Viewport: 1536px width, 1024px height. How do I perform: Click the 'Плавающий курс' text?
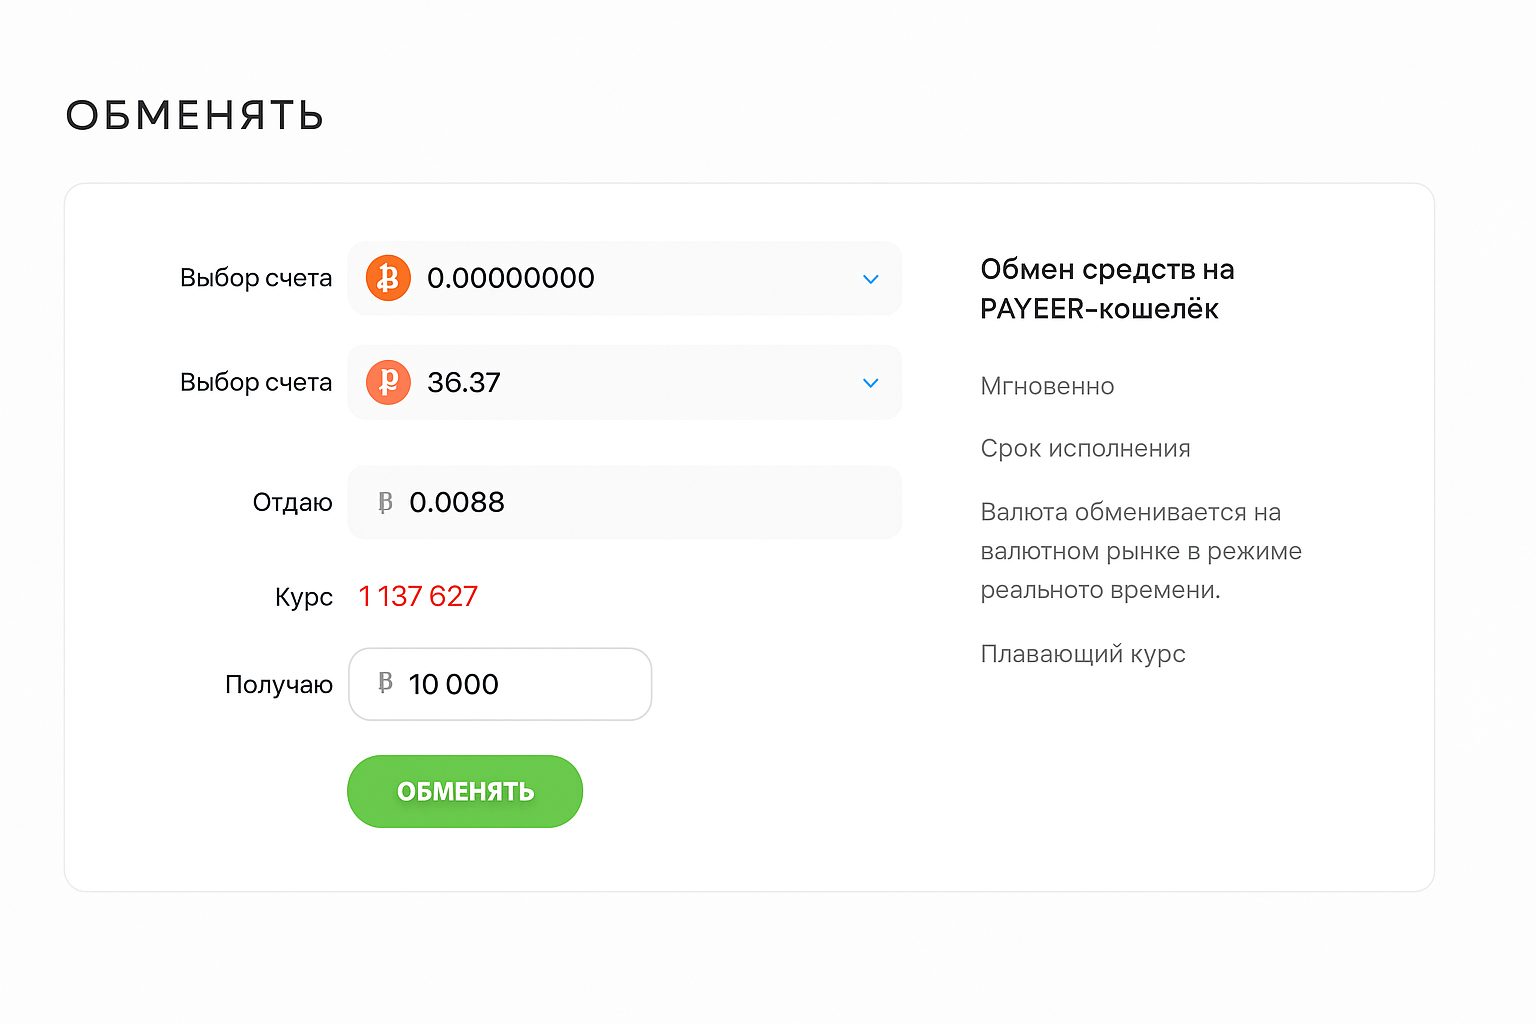[x=1082, y=654]
